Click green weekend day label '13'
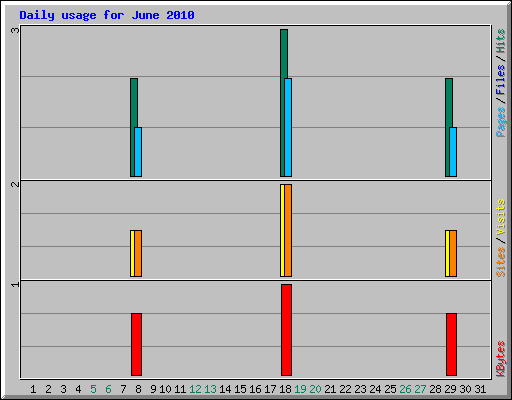 coord(210,389)
